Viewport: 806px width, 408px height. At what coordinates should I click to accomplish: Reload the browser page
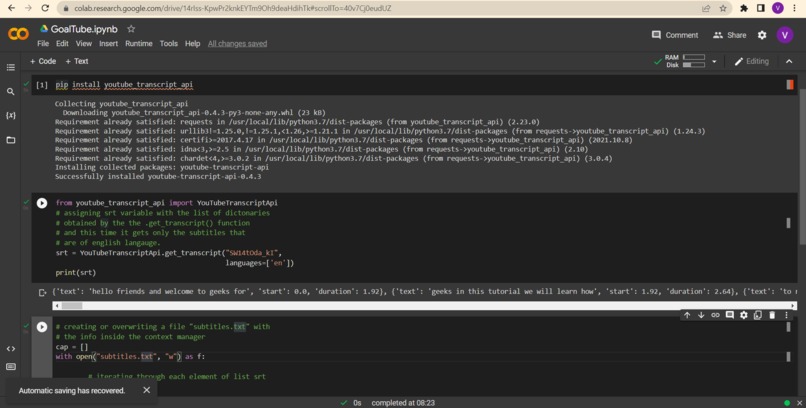click(x=45, y=8)
